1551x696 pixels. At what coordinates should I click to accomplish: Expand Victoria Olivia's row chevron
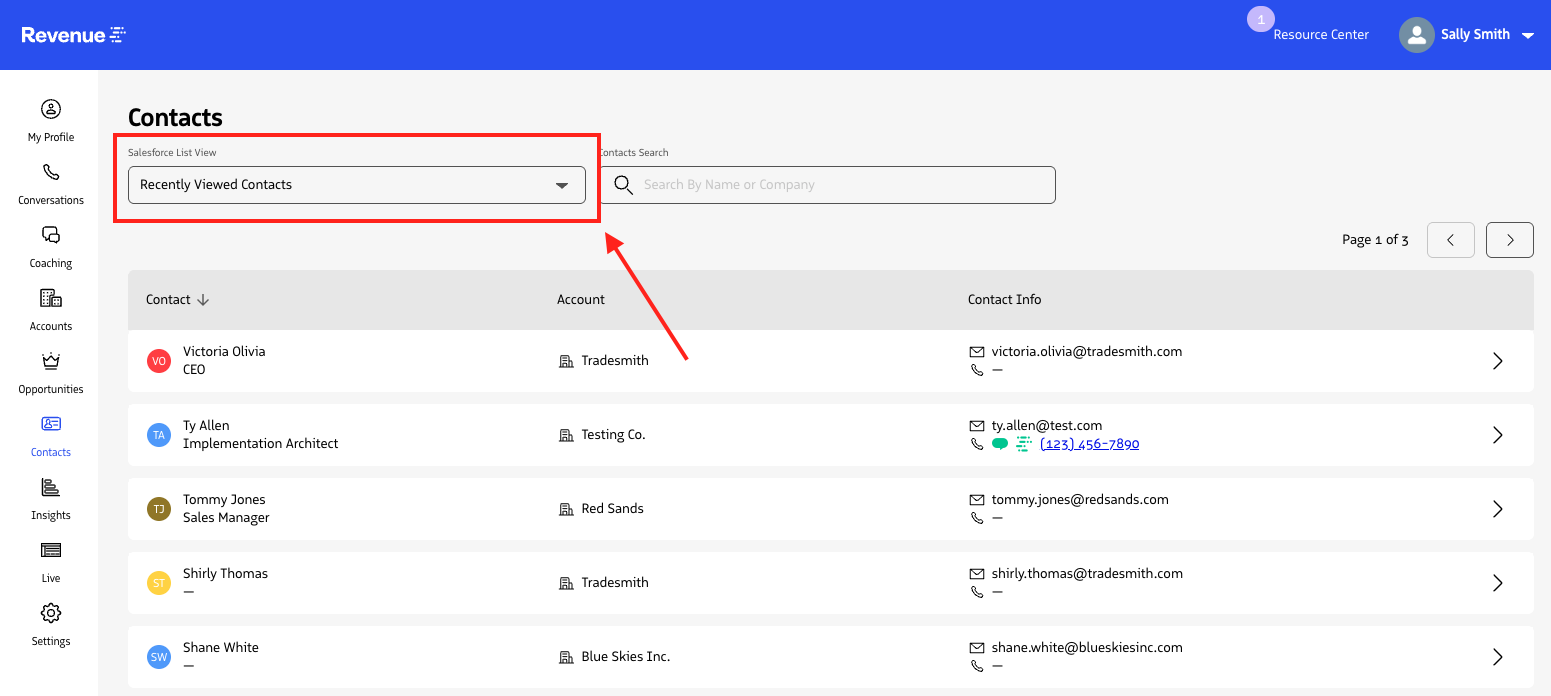1497,360
